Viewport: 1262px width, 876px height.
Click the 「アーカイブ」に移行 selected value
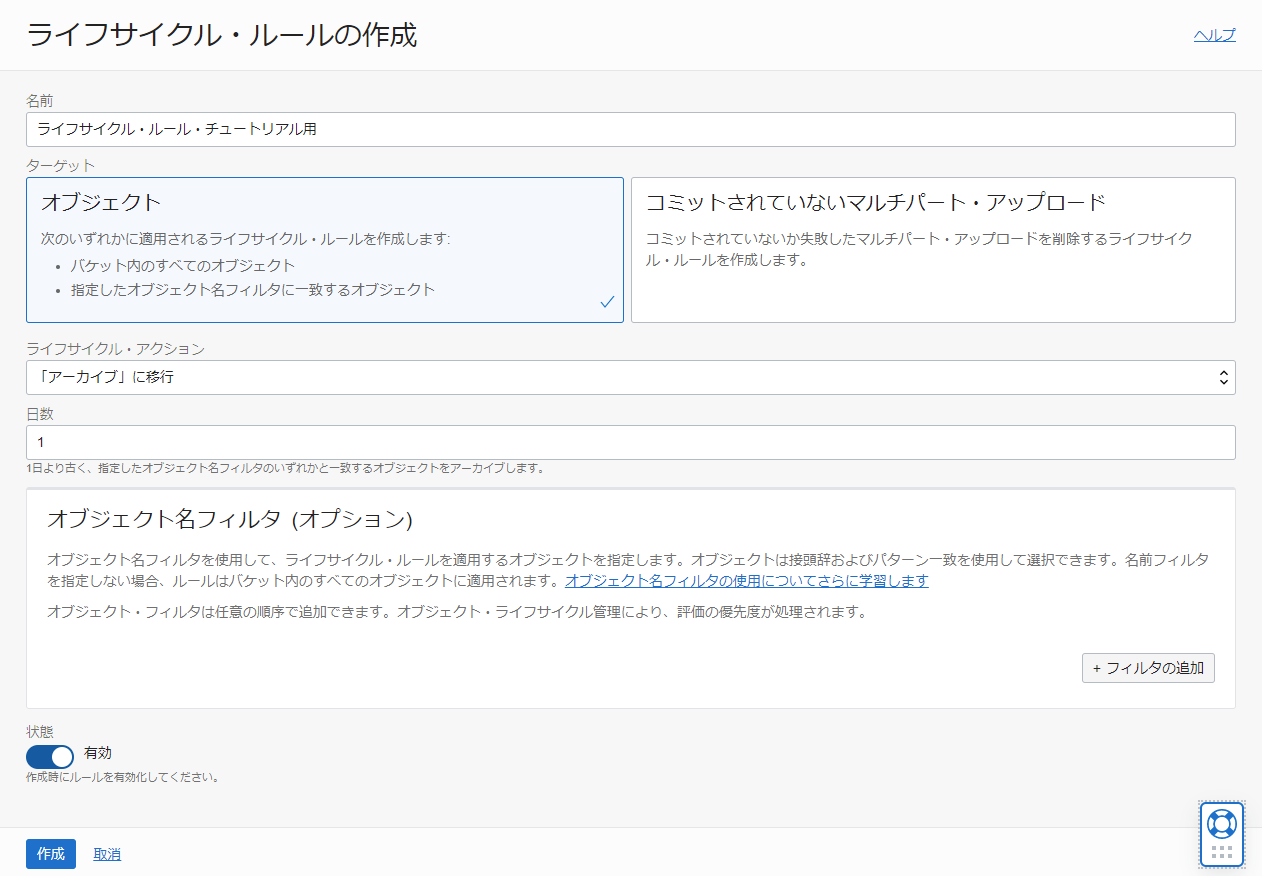click(100, 377)
